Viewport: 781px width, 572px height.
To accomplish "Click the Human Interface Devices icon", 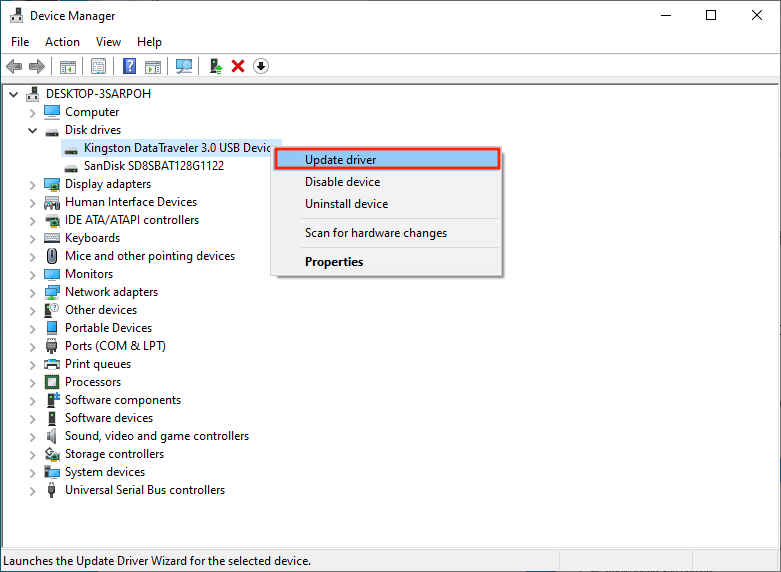I will tap(52, 202).
